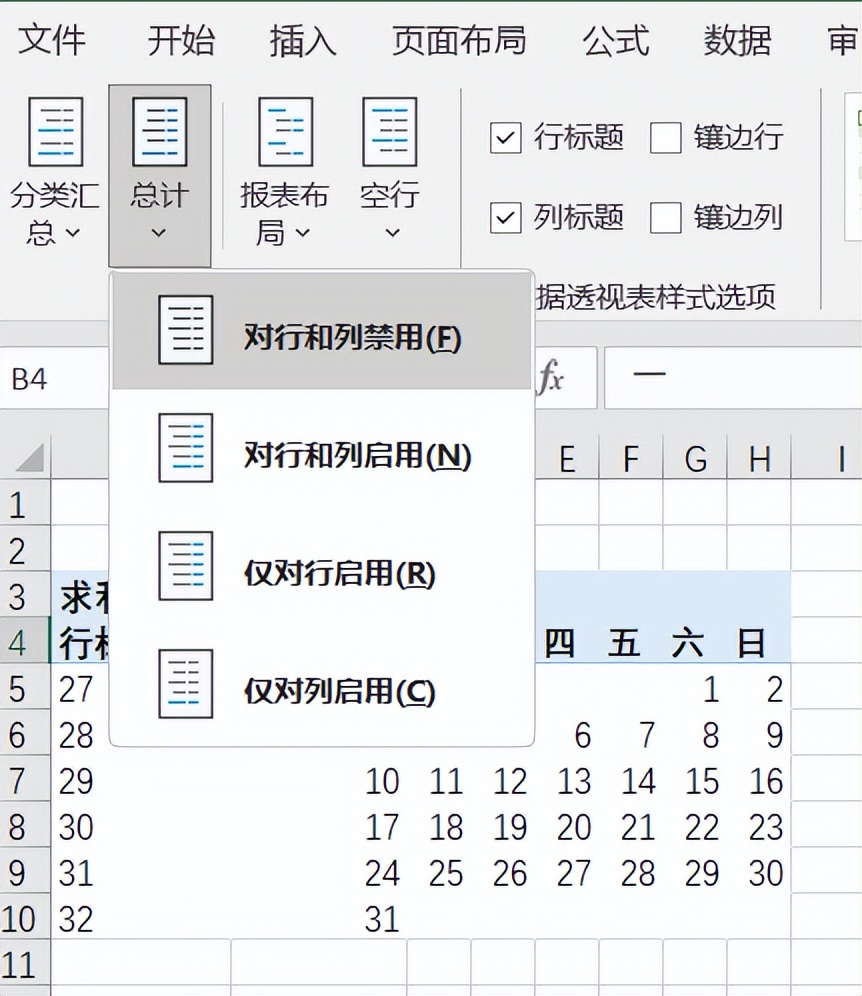Select the 对行和列禁用 option's list icon
Viewport: 862px width, 996px height.
click(184, 332)
